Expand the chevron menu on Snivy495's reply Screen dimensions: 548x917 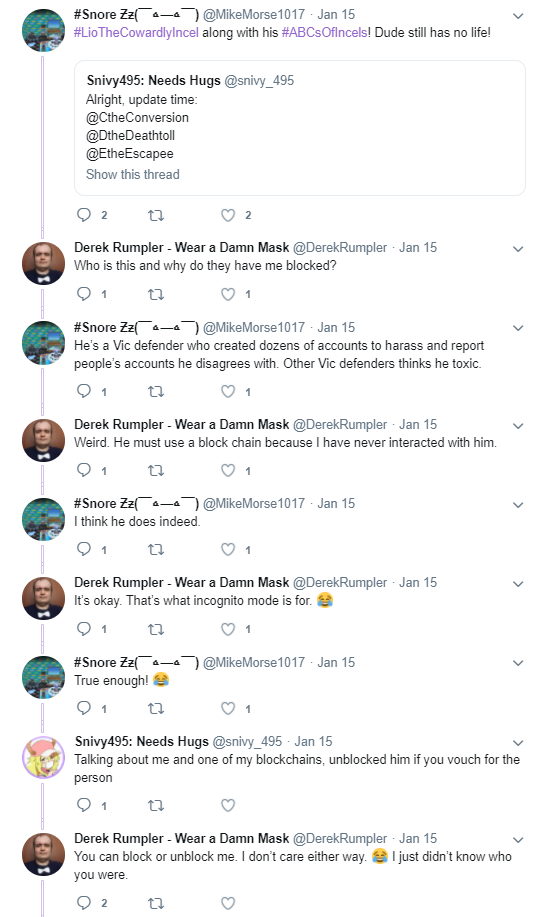coord(518,743)
